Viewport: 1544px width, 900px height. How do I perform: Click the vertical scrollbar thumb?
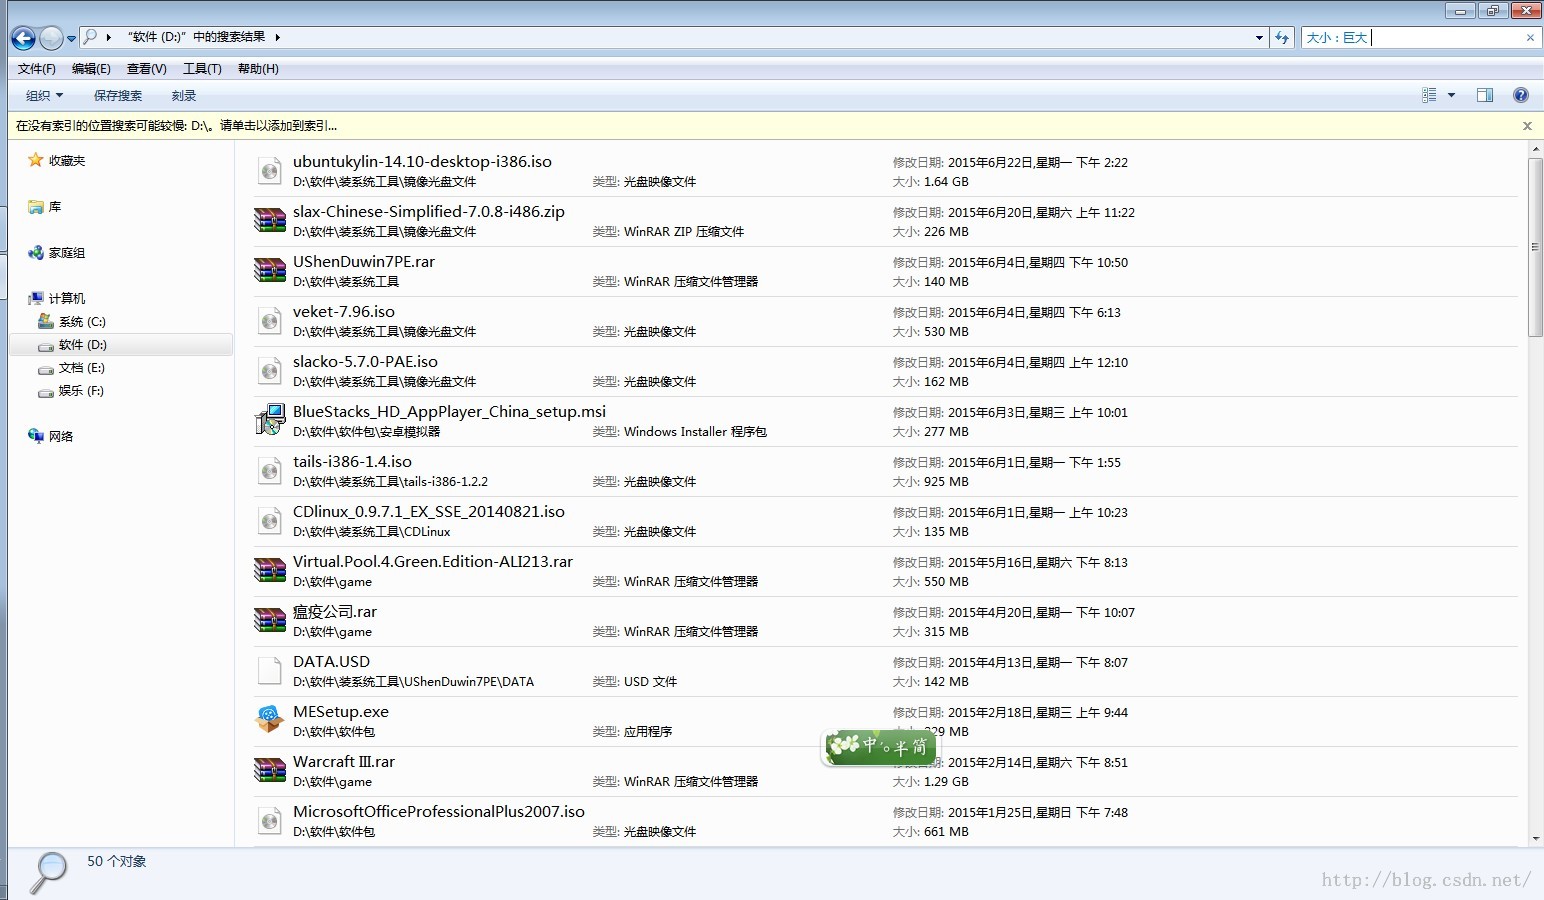[x=1535, y=247]
